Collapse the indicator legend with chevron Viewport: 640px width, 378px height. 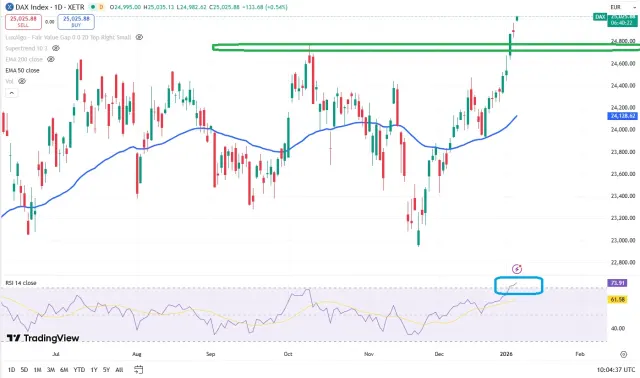[11, 93]
